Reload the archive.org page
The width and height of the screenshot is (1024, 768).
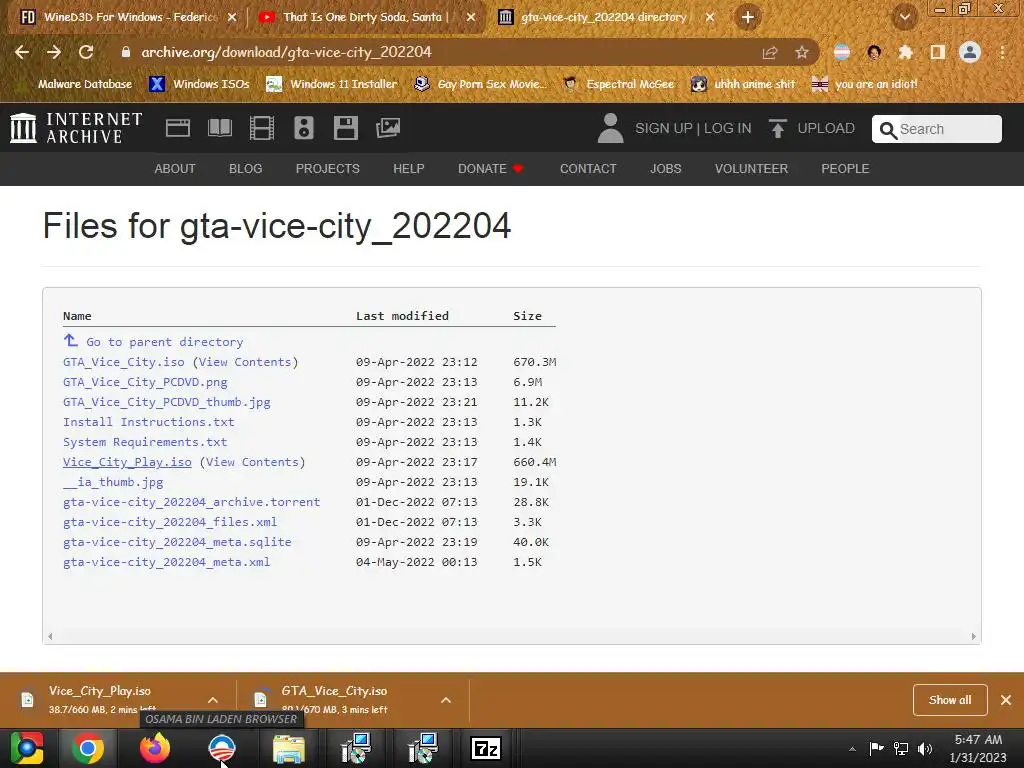pos(86,52)
